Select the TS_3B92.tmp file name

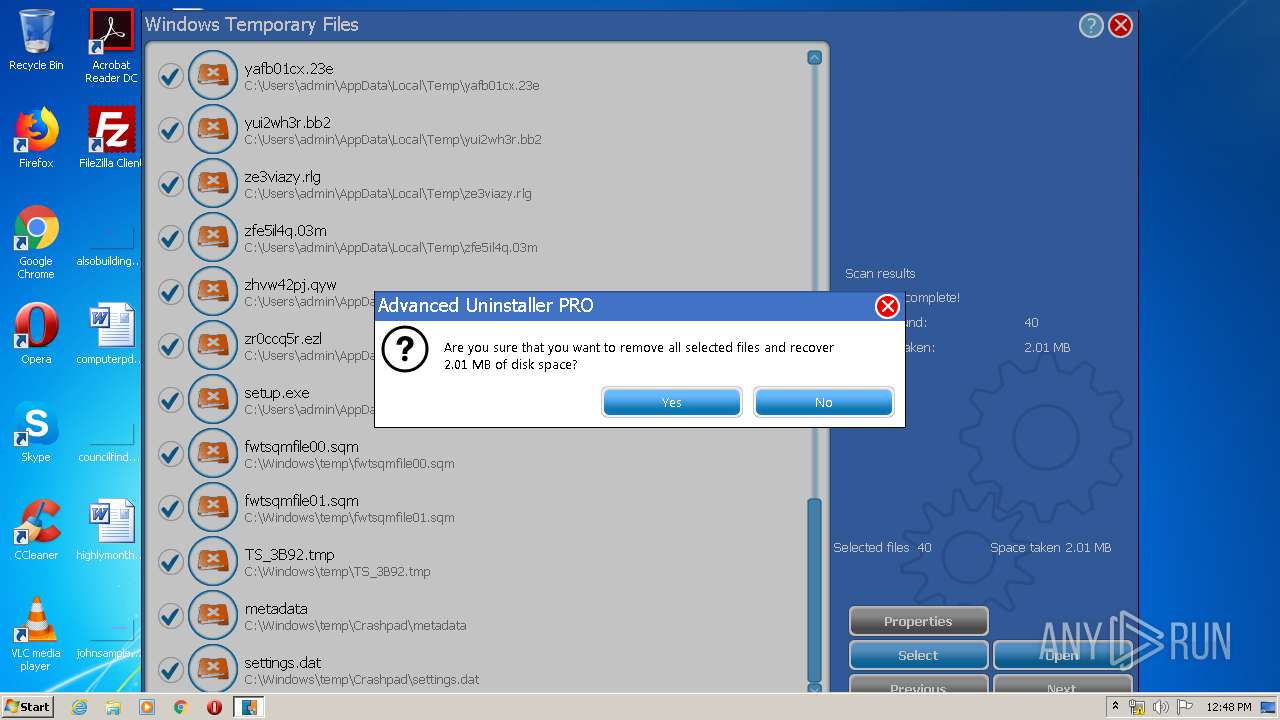[x=289, y=554]
